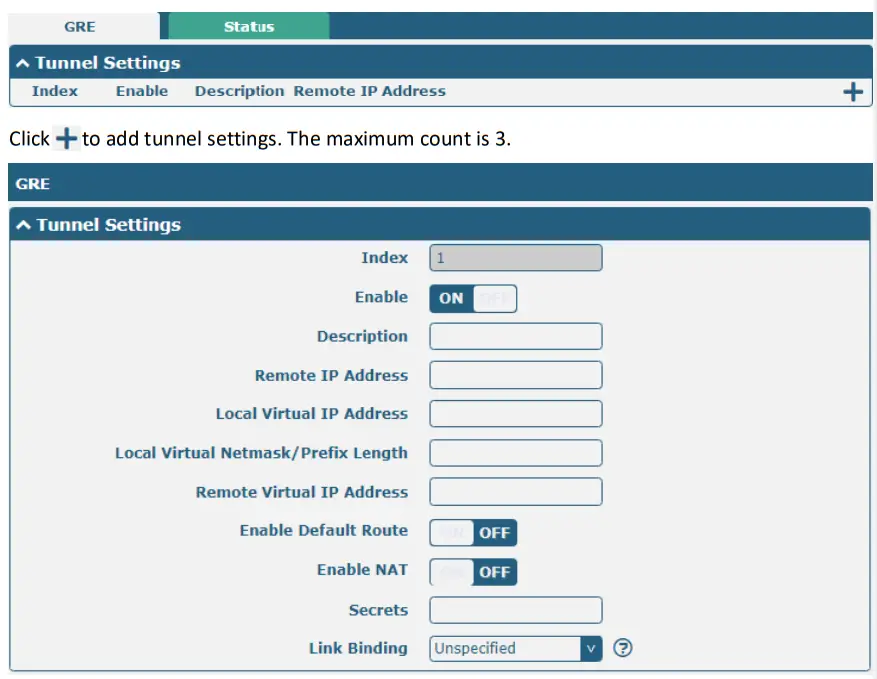Click the Description column header
The image size is (877, 679).
[x=239, y=91]
